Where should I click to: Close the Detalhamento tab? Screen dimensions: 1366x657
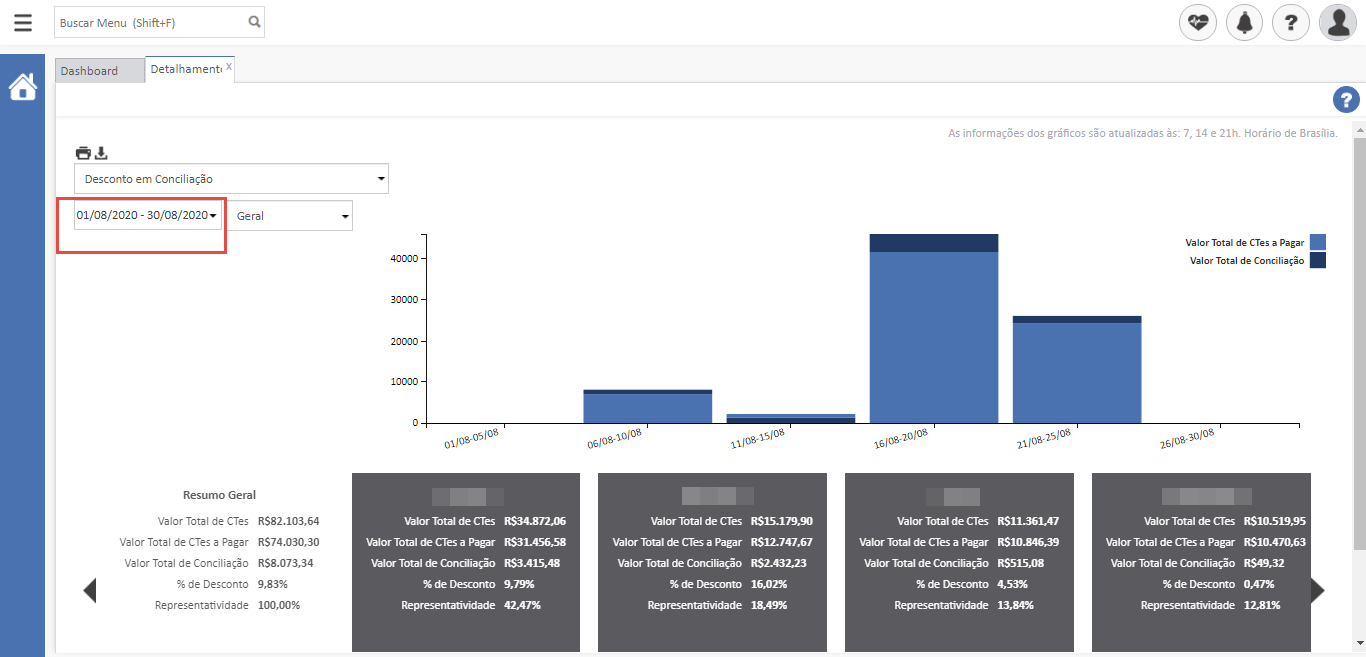[229, 67]
